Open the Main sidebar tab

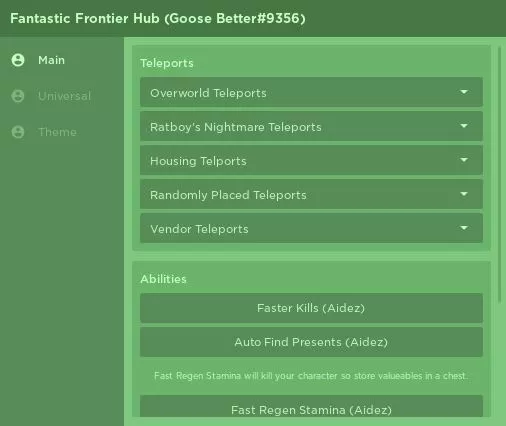(x=51, y=60)
